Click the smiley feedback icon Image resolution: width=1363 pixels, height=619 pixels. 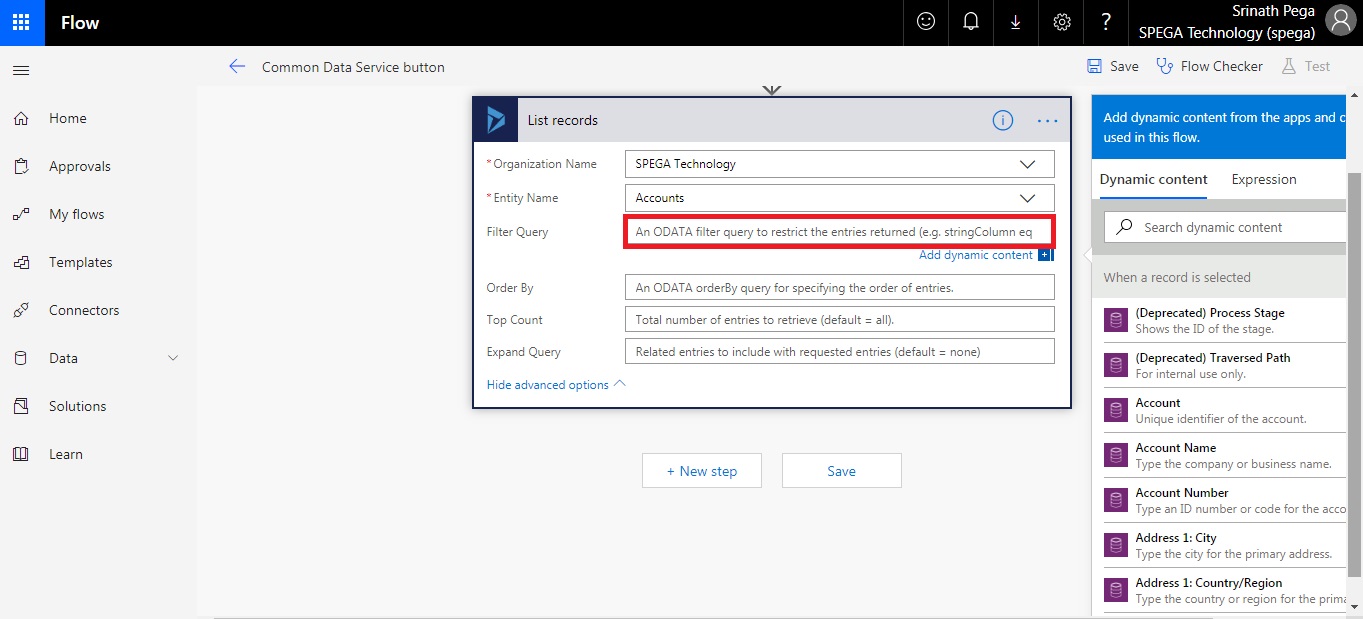pyautogui.click(x=926, y=22)
